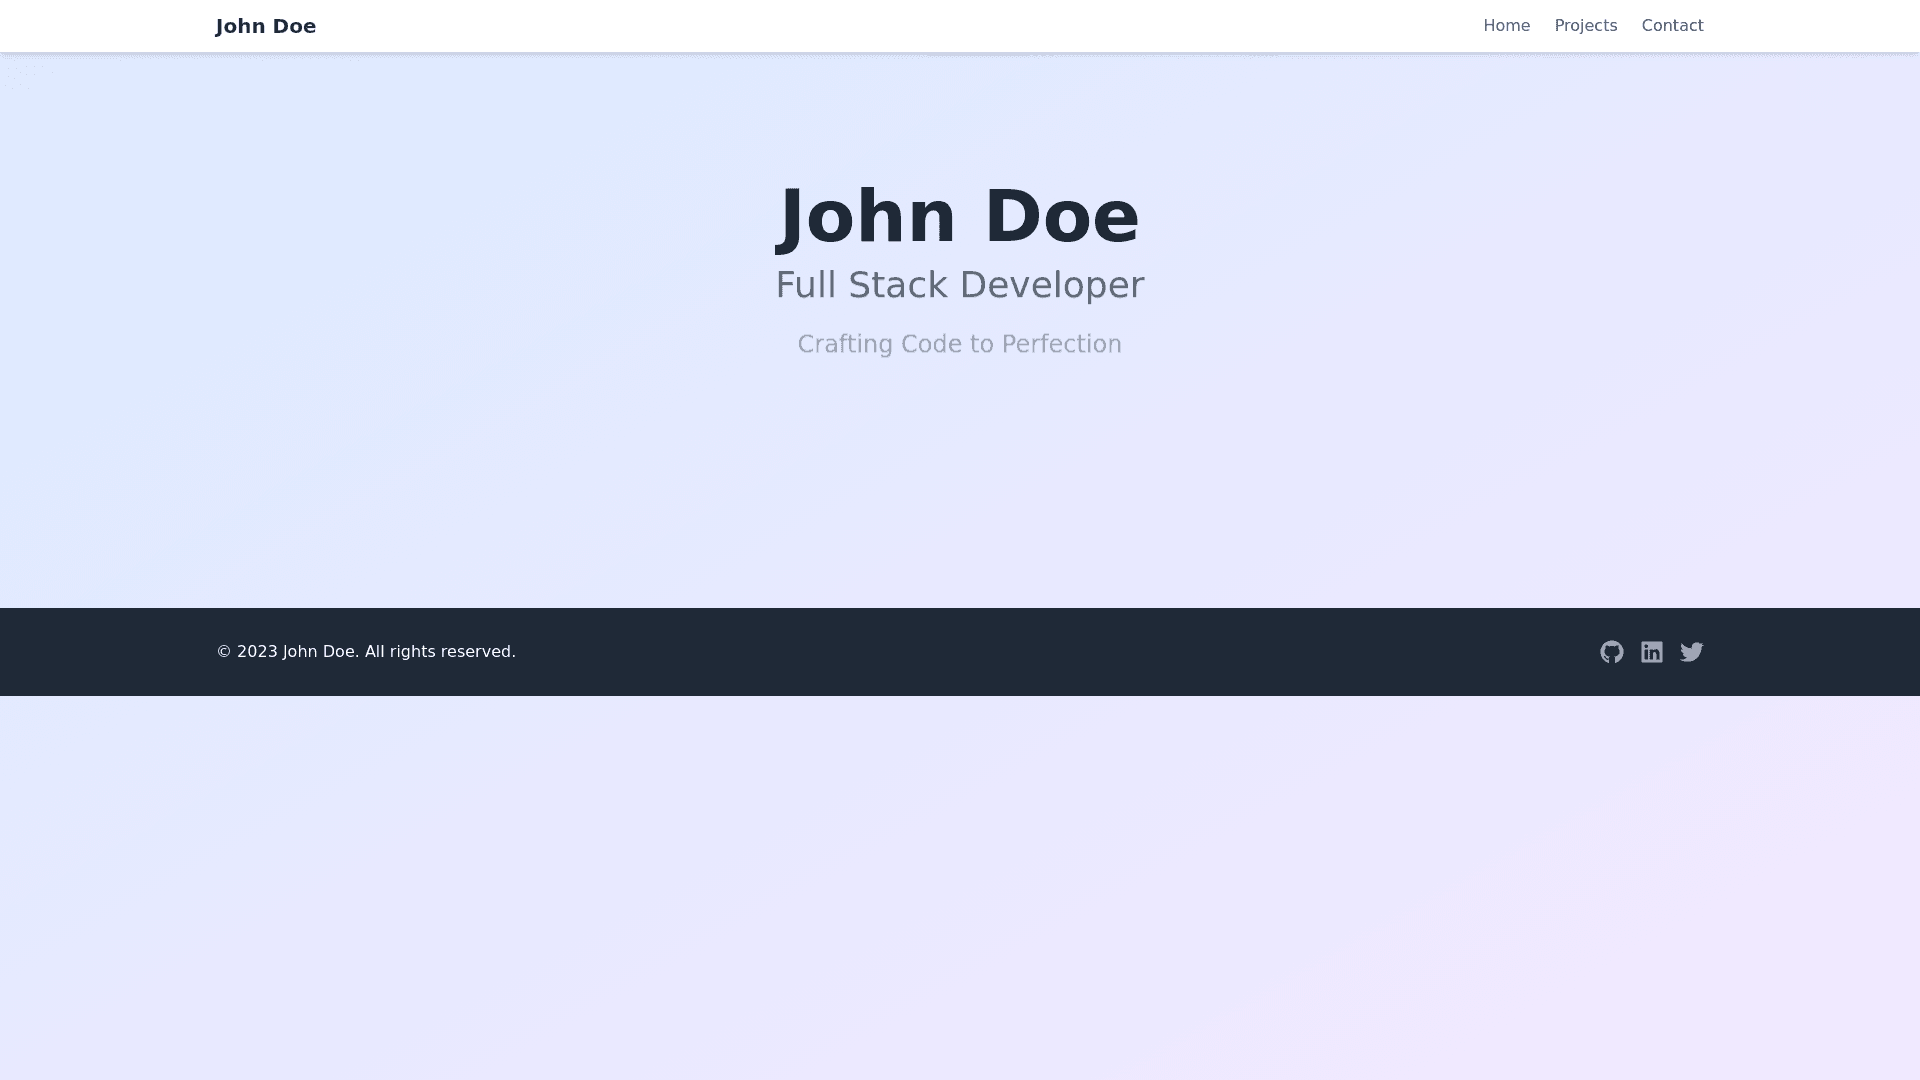
Task: Click the Full Stack Developer subtitle
Action: [959, 285]
